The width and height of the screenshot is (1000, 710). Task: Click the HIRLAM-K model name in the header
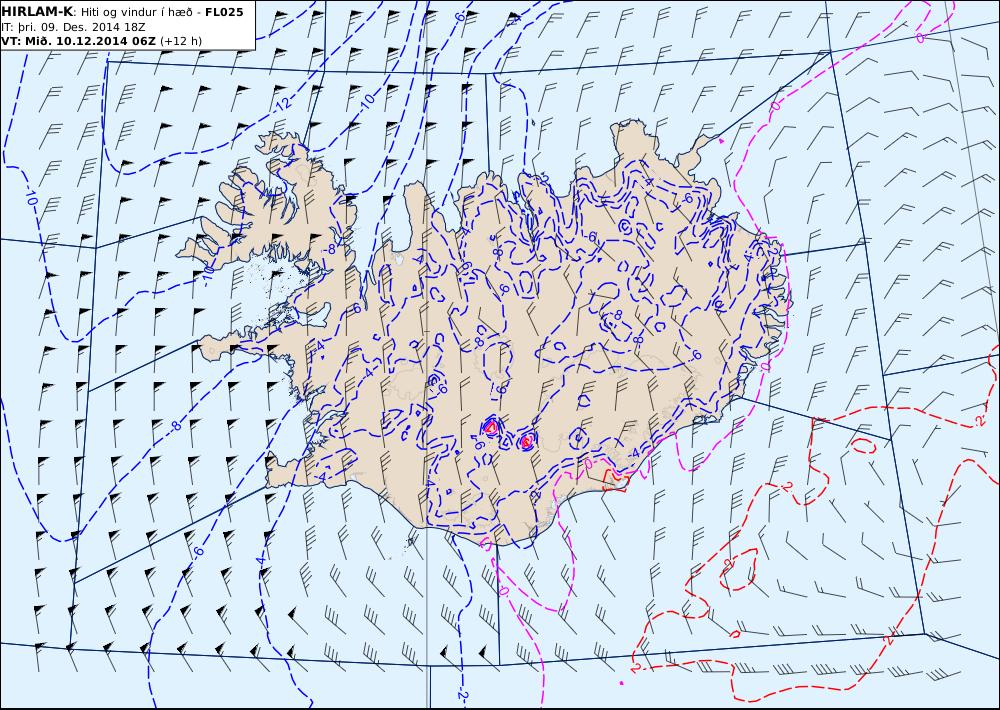(x=37, y=12)
